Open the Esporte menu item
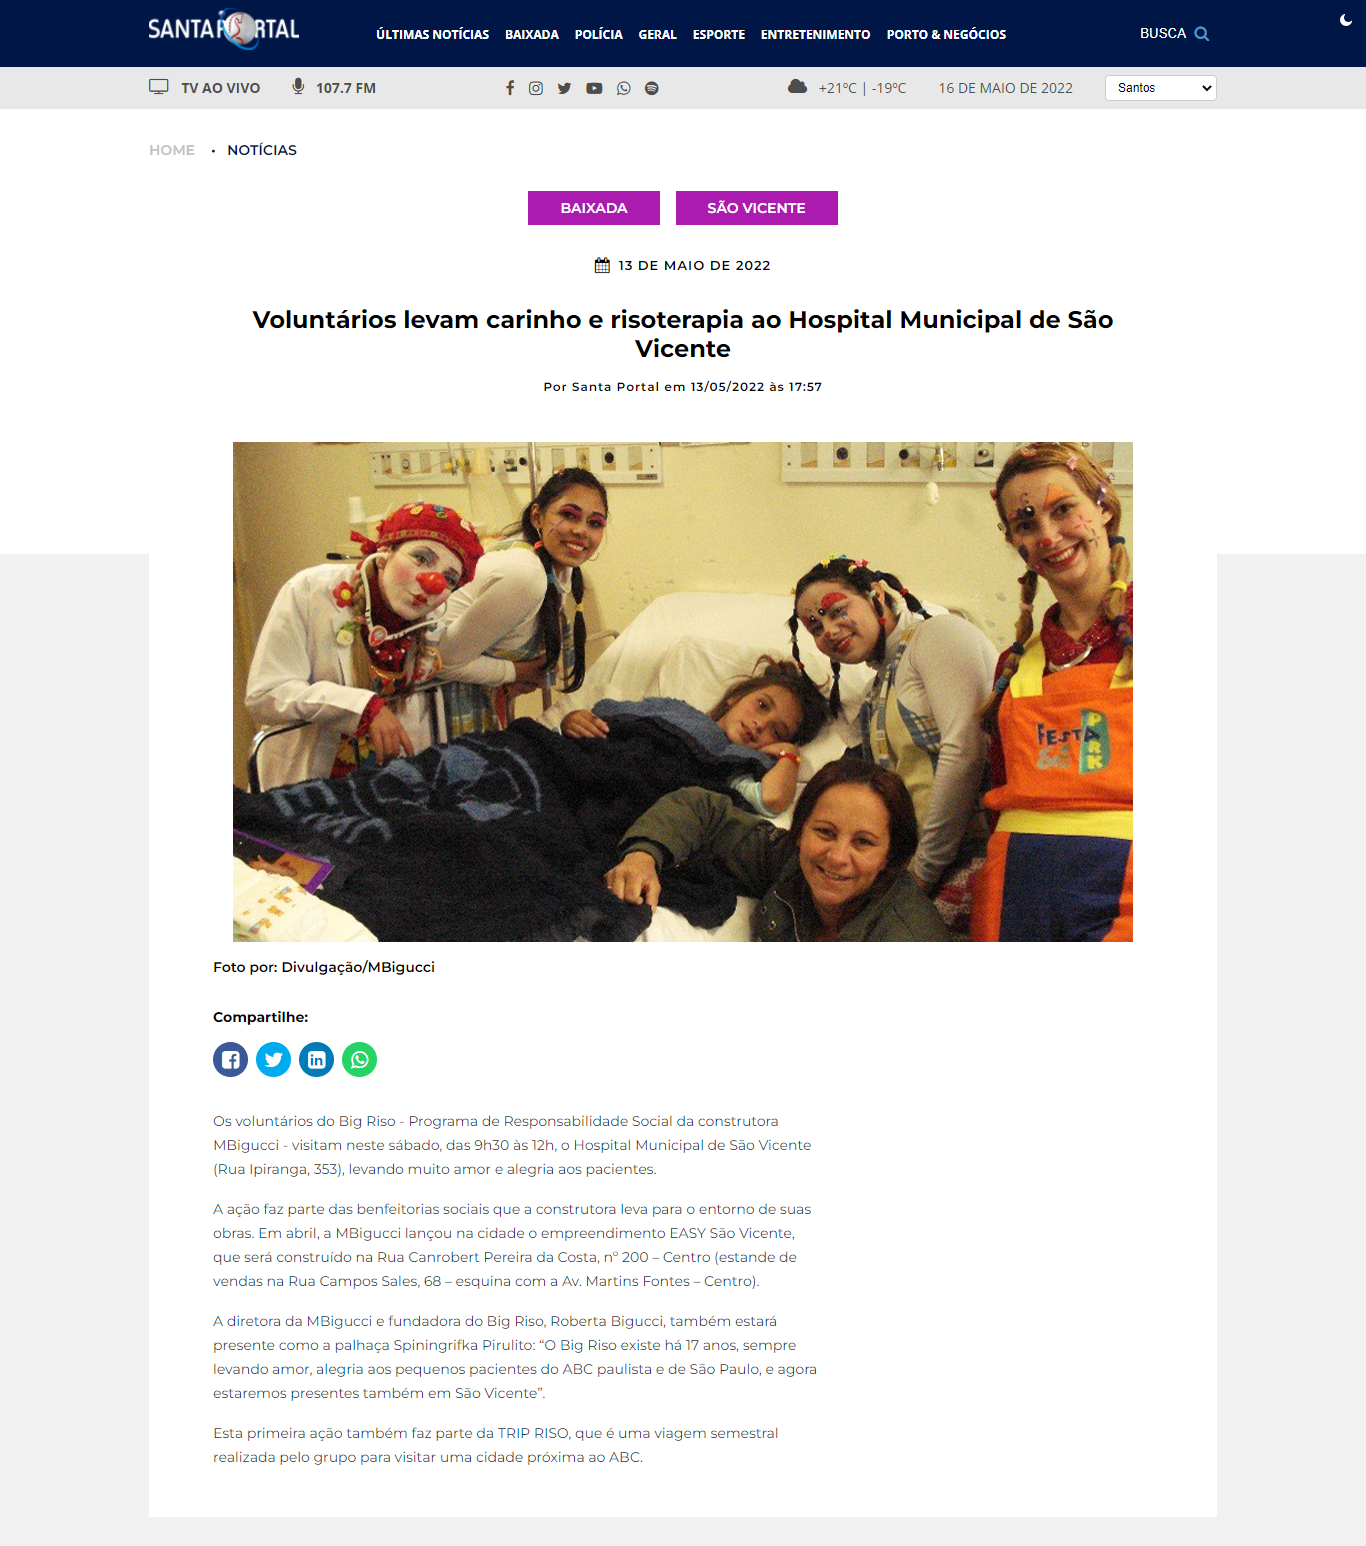 click(718, 34)
